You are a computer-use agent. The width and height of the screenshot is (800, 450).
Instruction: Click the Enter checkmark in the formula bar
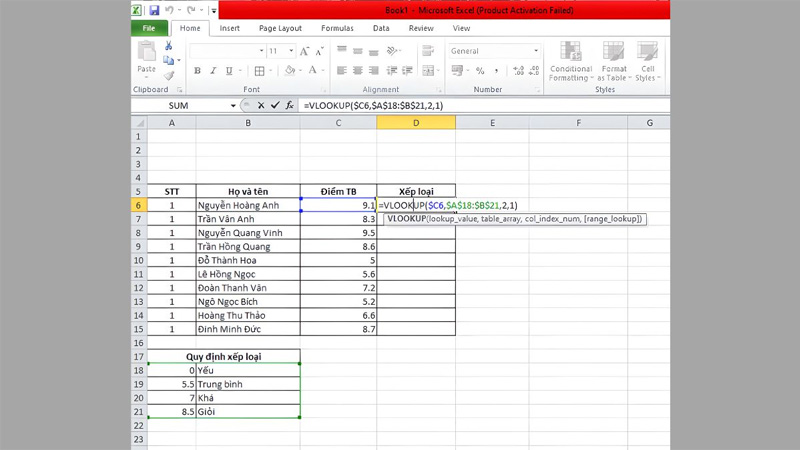(x=275, y=106)
